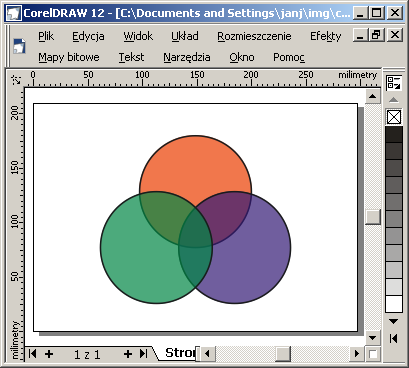This screenshot has height=368, width=409.
Task: Click the document icon beside menu bar
Action: [19, 46]
